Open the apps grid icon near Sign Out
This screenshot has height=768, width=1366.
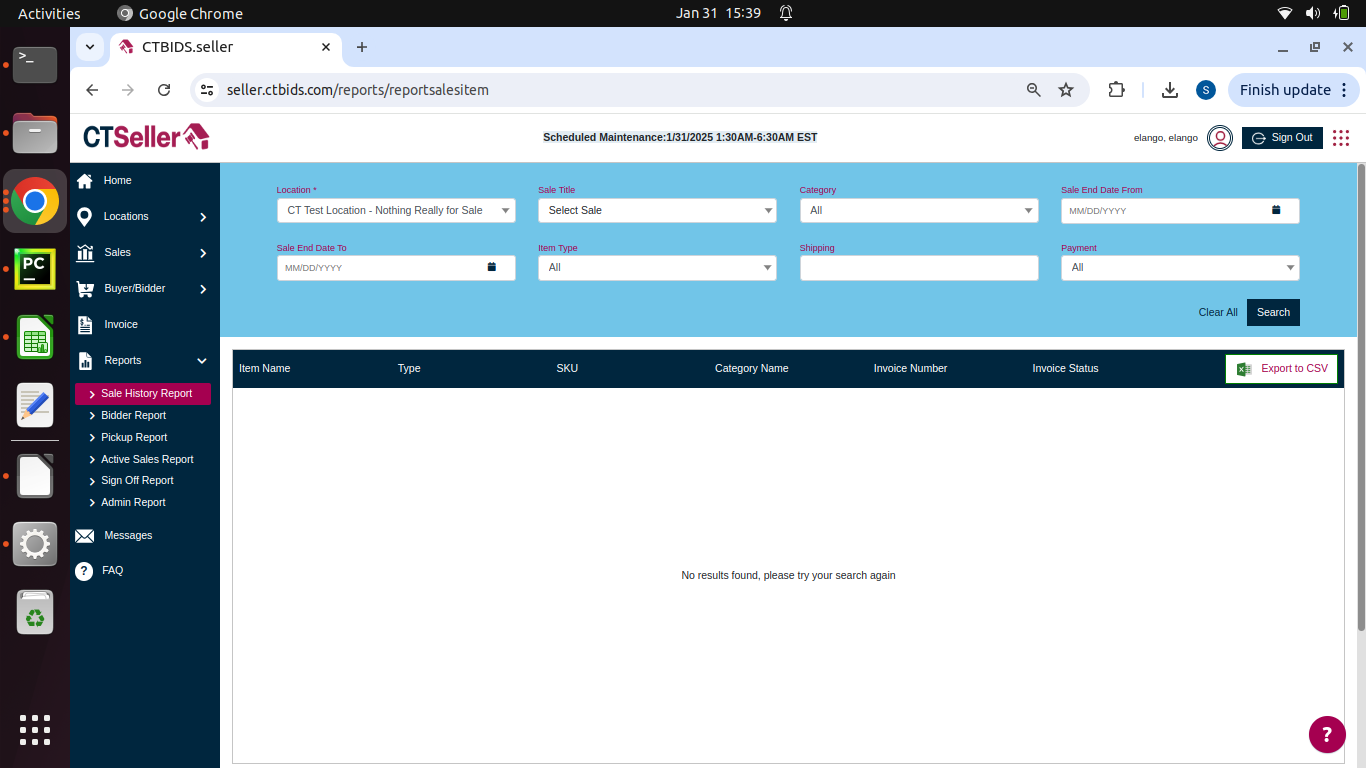point(1341,138)
